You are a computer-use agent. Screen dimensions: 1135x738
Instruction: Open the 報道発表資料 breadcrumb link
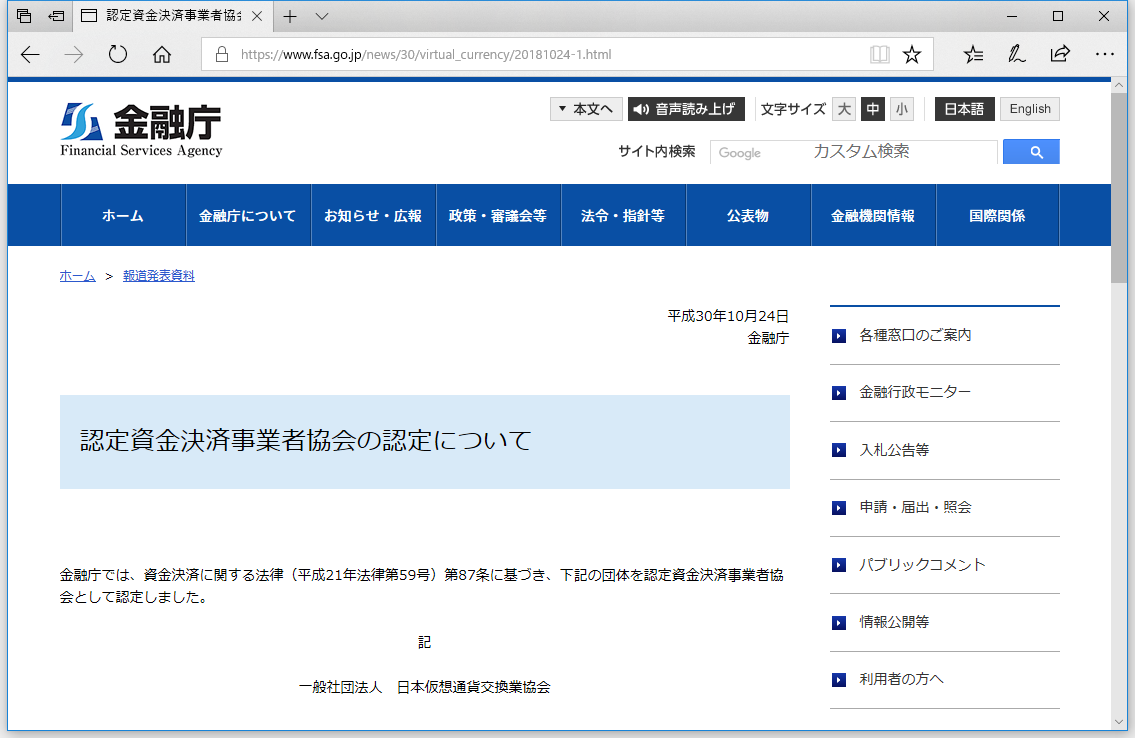(158, 276)
